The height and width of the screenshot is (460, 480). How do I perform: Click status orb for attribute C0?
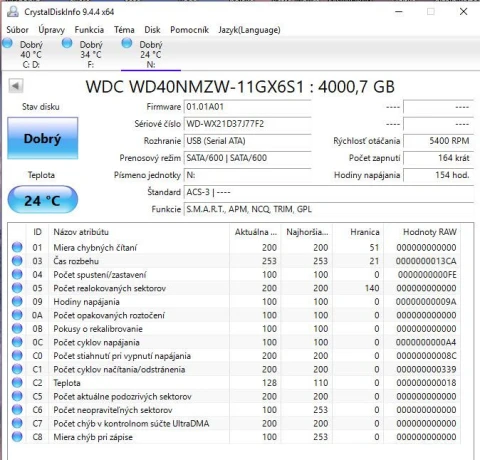coord(17,355)
